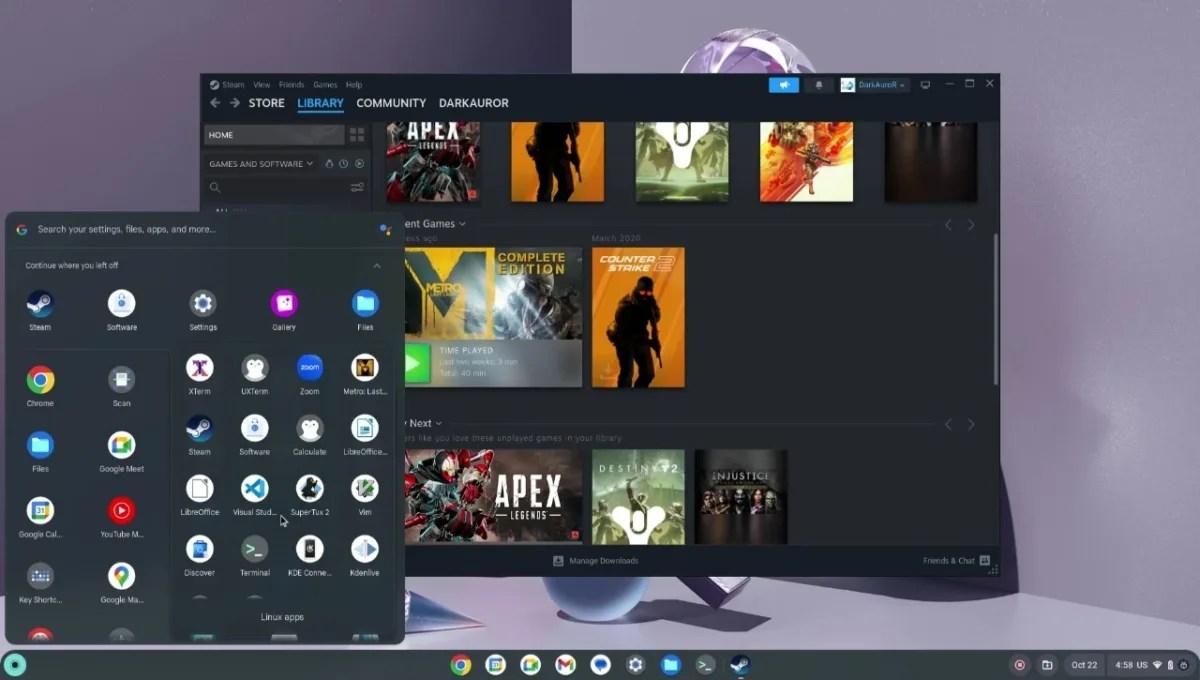Image resolution: width=1200 pixels, height=680 pixels.
Task: Activate Google Assistant in the launcher search bar
Action: pyautogui.click(x=385, y=229)
